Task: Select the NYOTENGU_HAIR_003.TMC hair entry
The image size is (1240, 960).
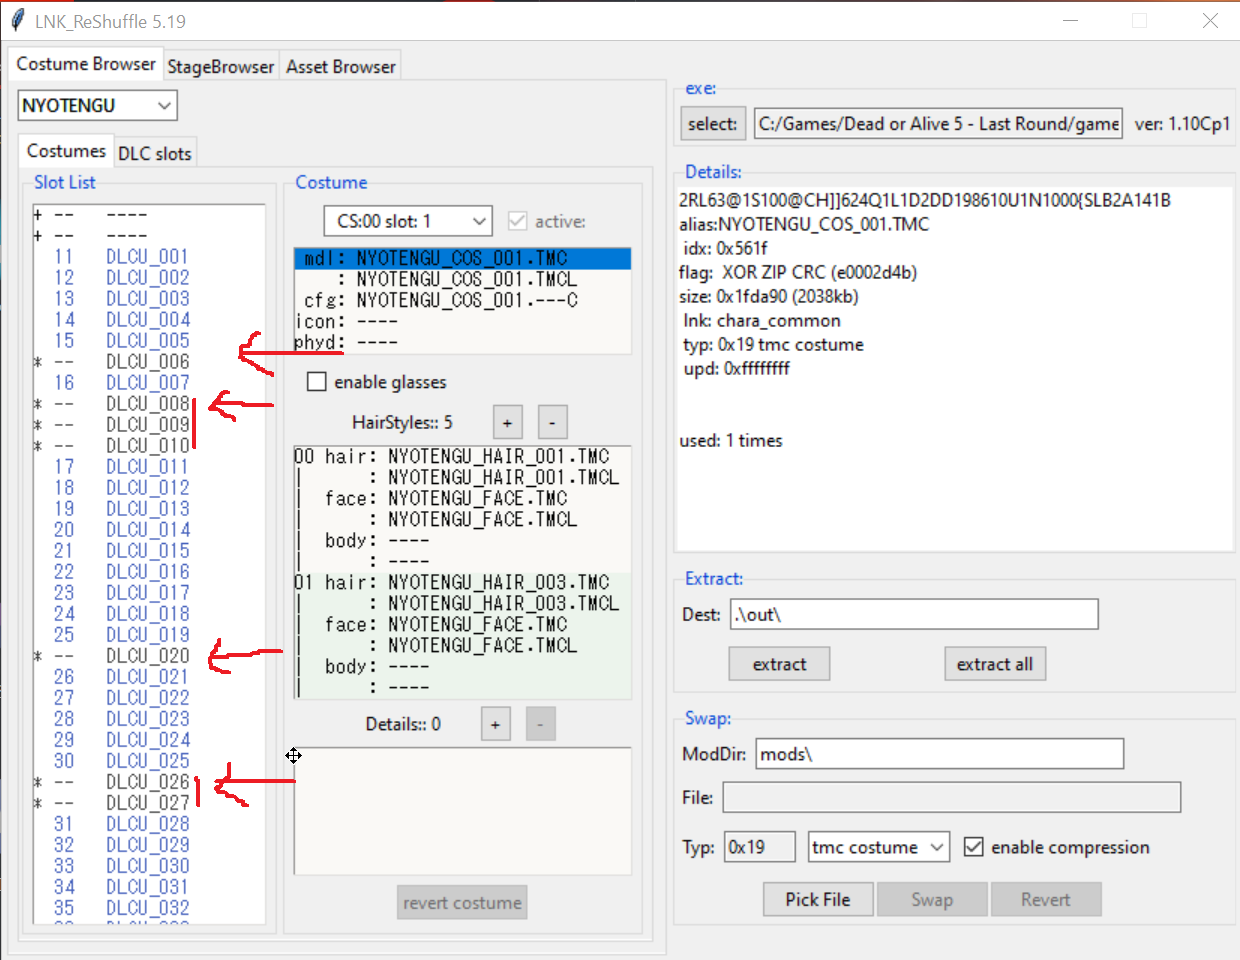Action: click(499, 582)
